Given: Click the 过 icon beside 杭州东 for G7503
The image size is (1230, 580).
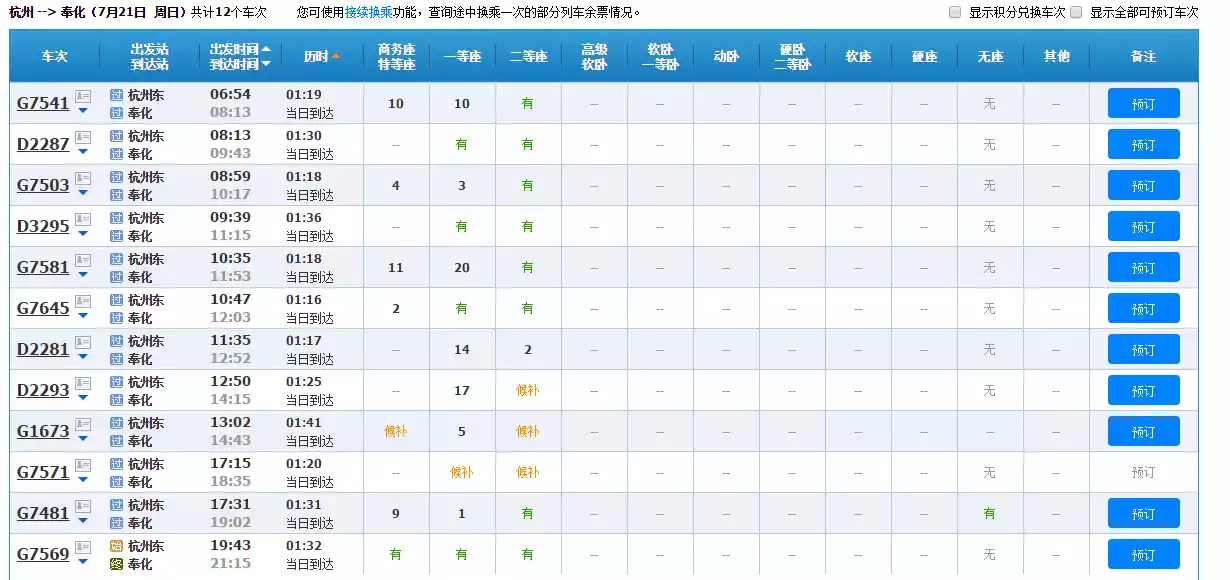Looking at the screenshot, I should [x=116, y=177].
